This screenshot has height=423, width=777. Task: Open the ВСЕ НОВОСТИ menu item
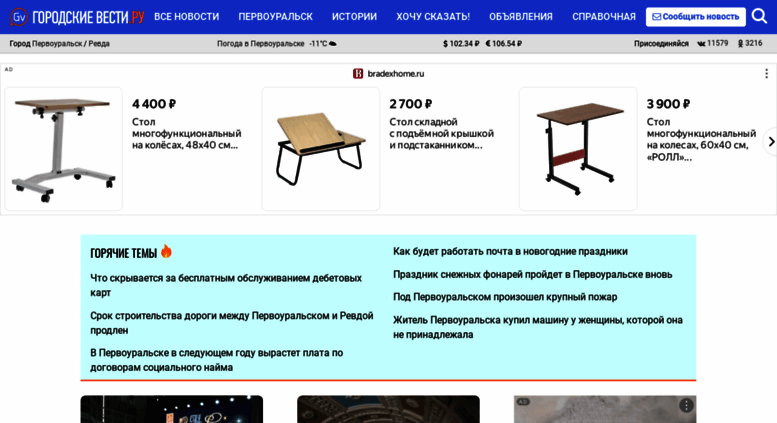(x=186, y=17)
